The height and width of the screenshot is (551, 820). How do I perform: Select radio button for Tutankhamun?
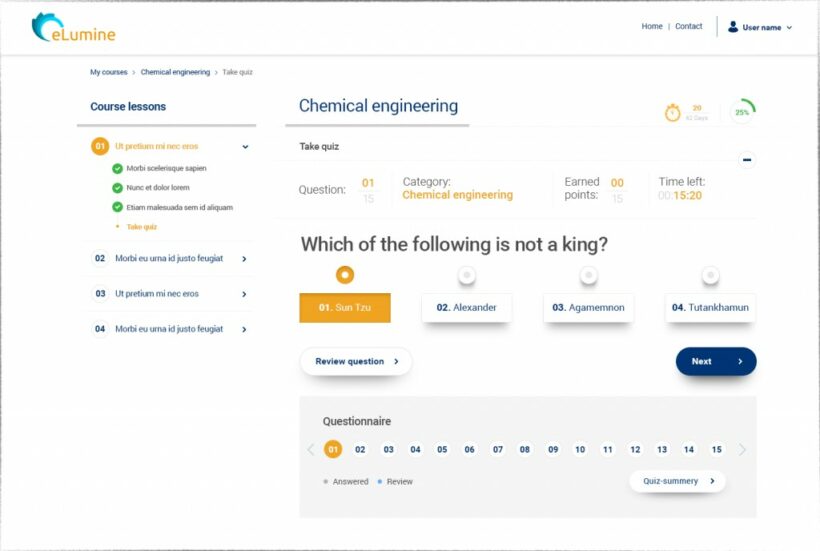pos(710,274)
